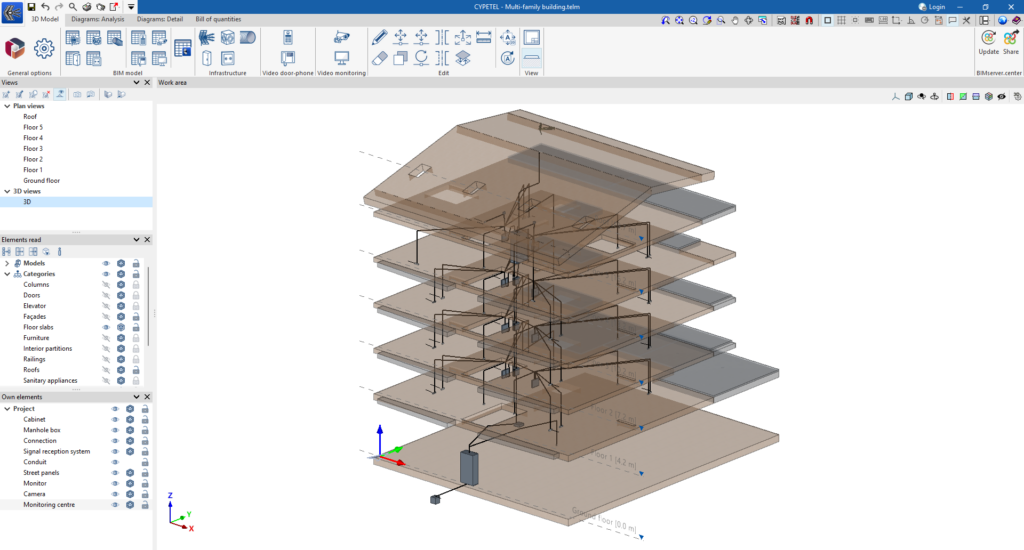Click the Share icon
Viewport: 1024px width, 550px height.
point(1011,39)
